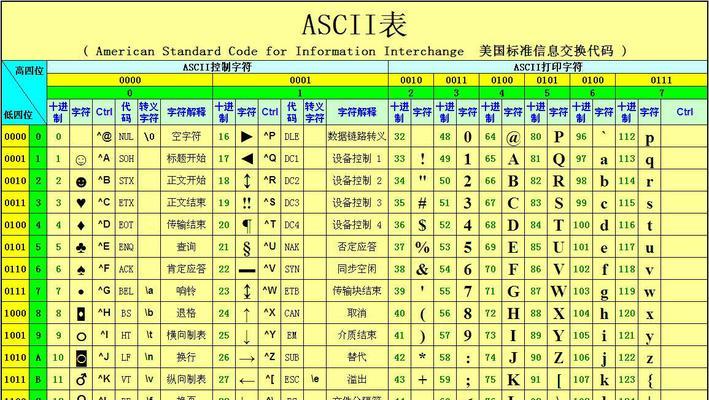Click the "^Z" Ctrl cell
The image size is (709, 400).
click(x=270, y=357)
